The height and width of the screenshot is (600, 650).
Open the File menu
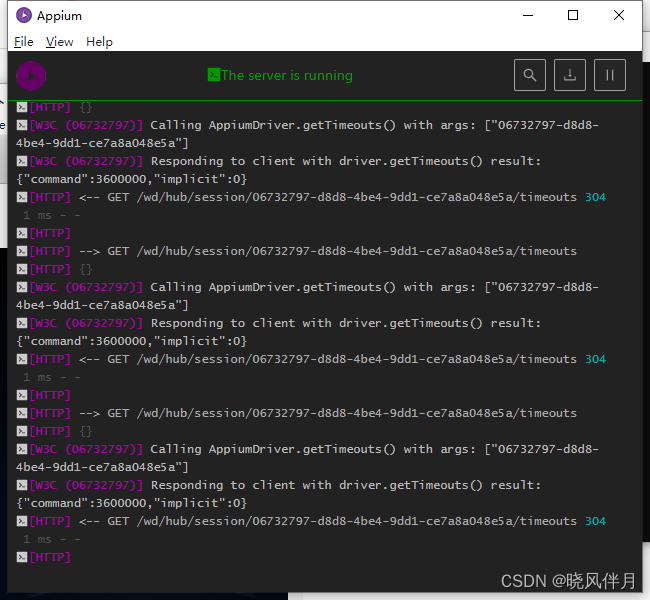click(x=24, y=42)
